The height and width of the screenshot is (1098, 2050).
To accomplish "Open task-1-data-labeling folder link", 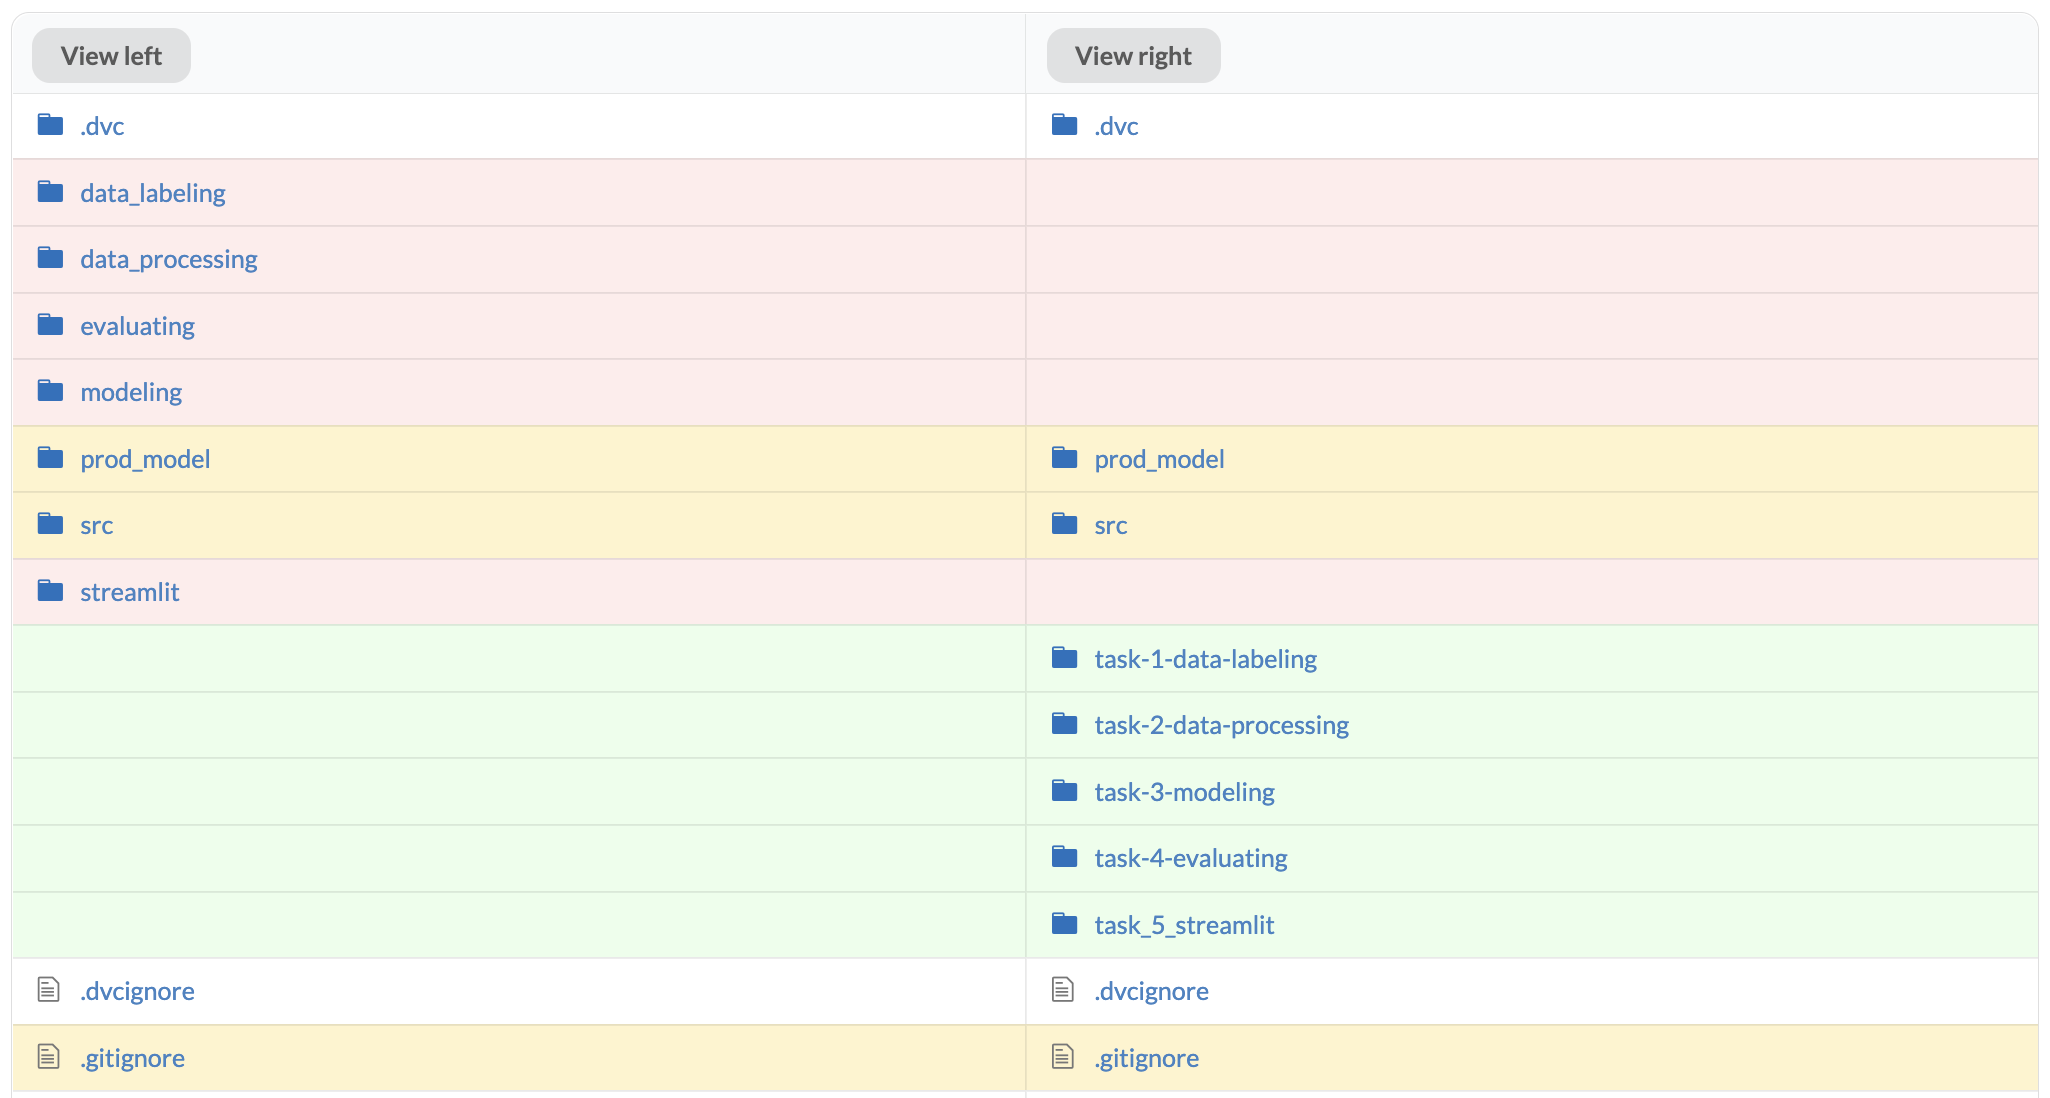I will pyautogui.click(x=1205, y=659).
